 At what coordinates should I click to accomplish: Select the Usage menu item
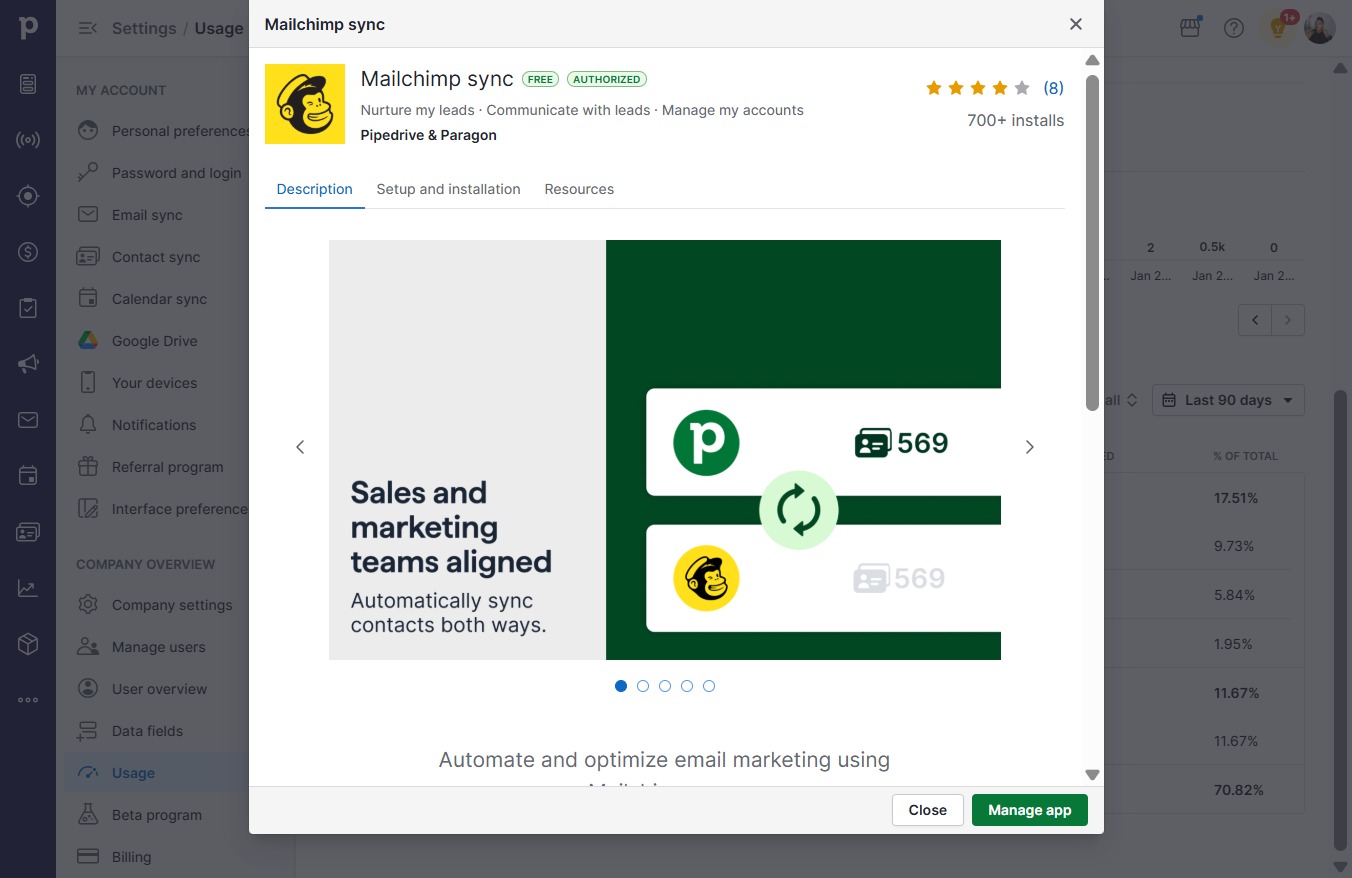pyautogui.click(x=158, y=773)
